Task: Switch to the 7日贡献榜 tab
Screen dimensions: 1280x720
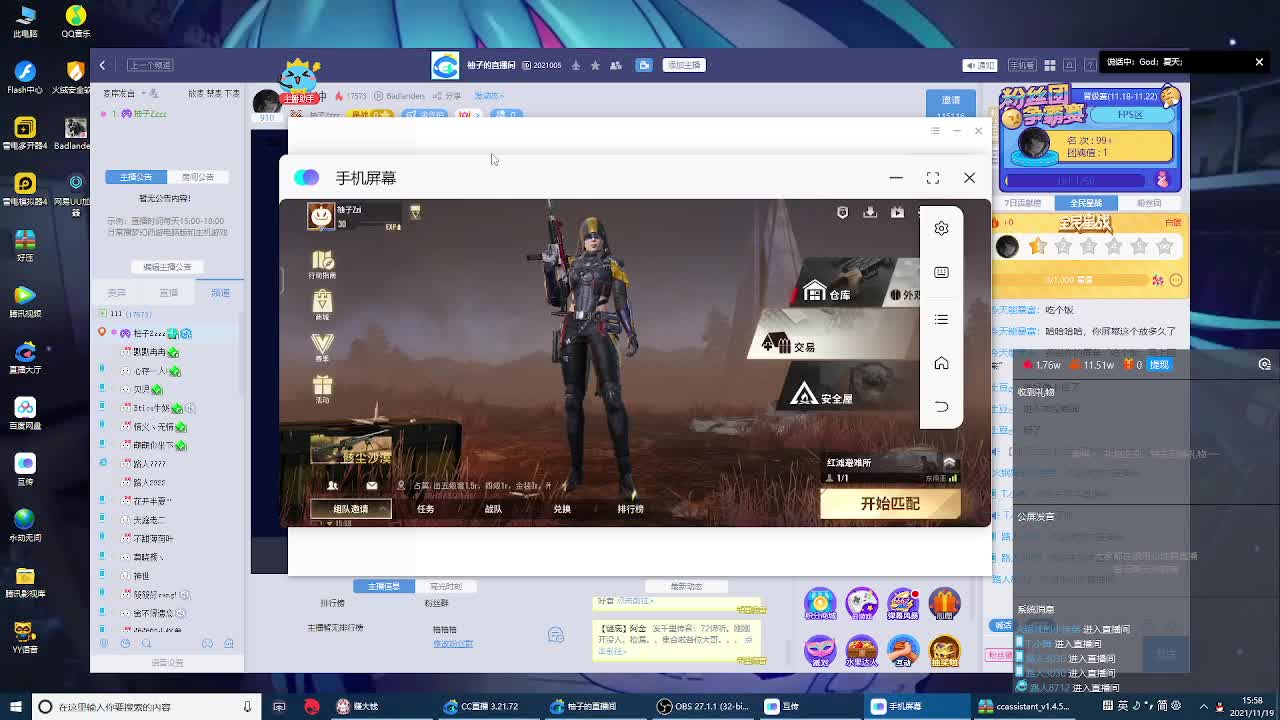Action: tap(1024, 203)
